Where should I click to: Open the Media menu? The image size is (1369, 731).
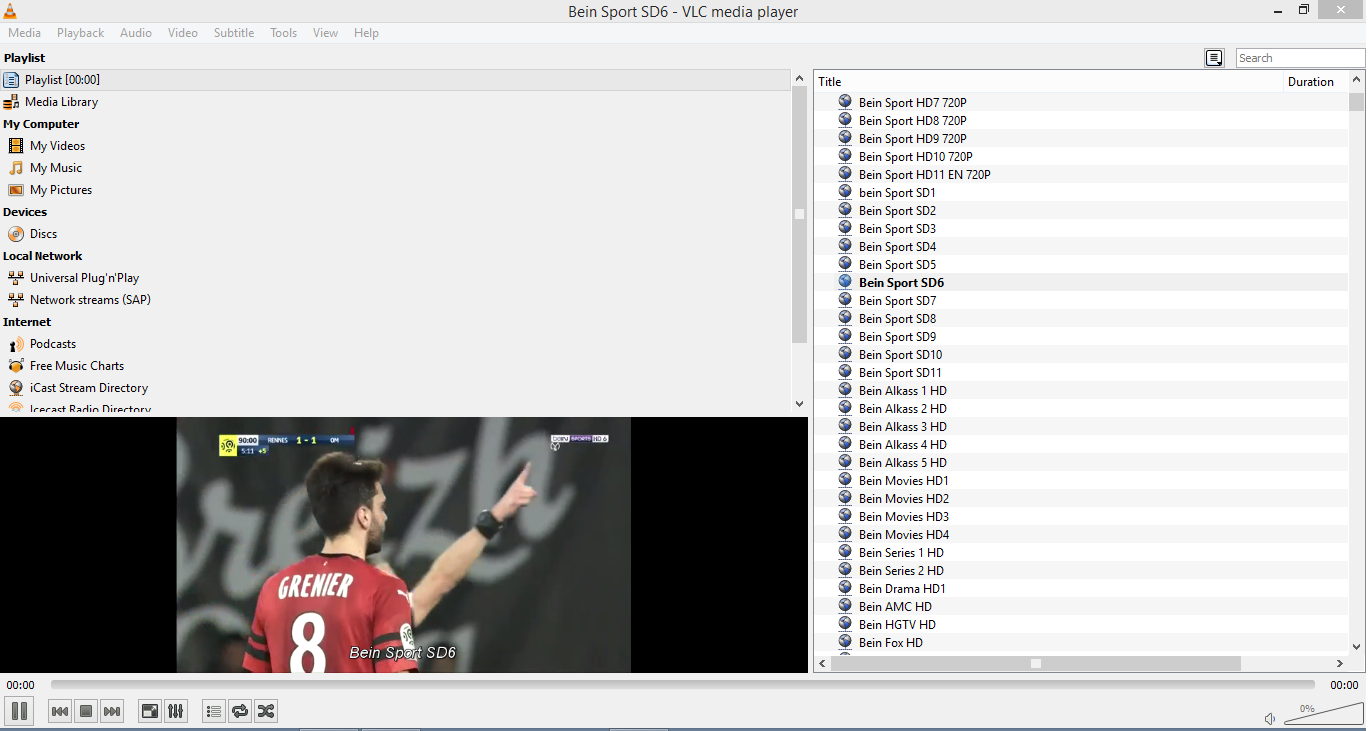24,33
